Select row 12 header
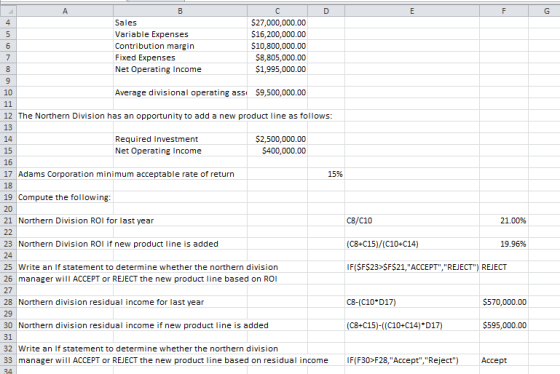The image size is (560, 374). coord(8,116)
